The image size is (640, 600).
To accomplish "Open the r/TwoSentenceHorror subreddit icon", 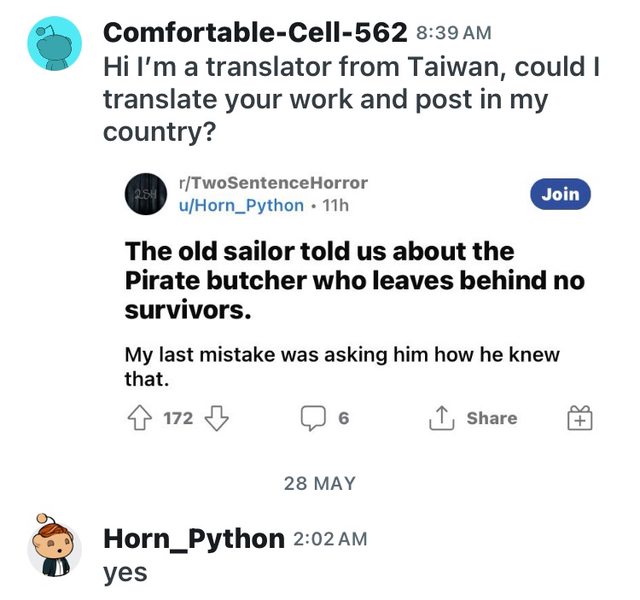I will [x=147, y=194].
